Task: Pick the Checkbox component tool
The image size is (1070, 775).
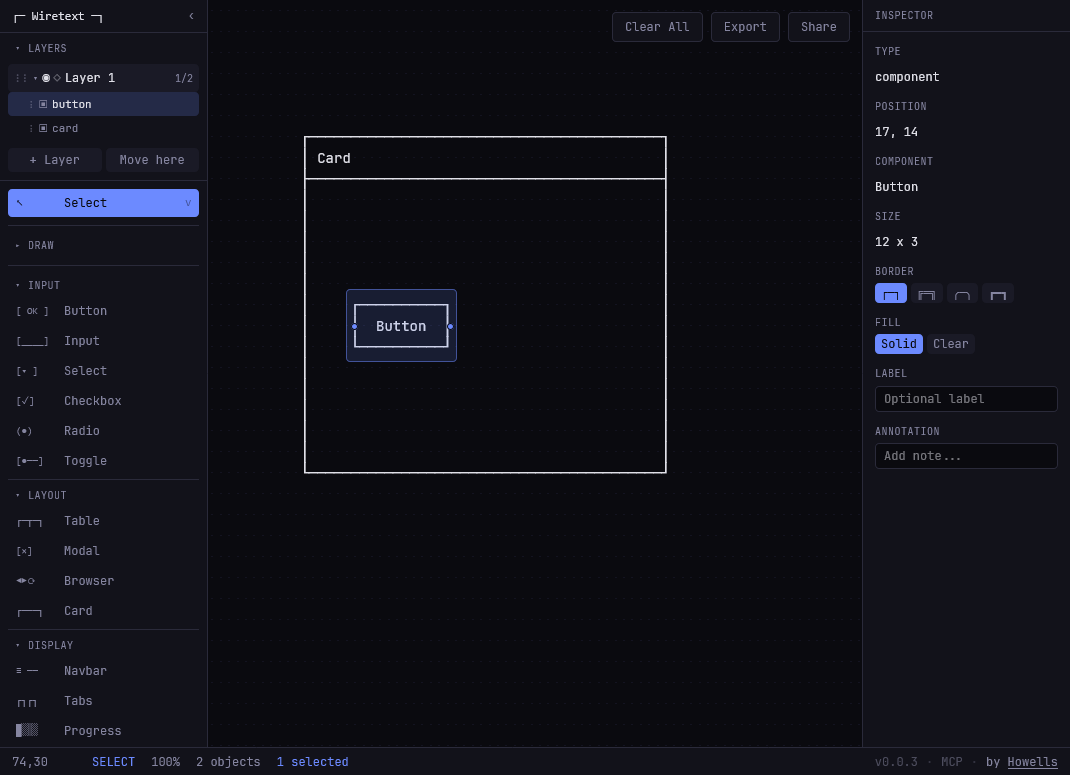Action: pyautogui.click(x=92, y=401)
